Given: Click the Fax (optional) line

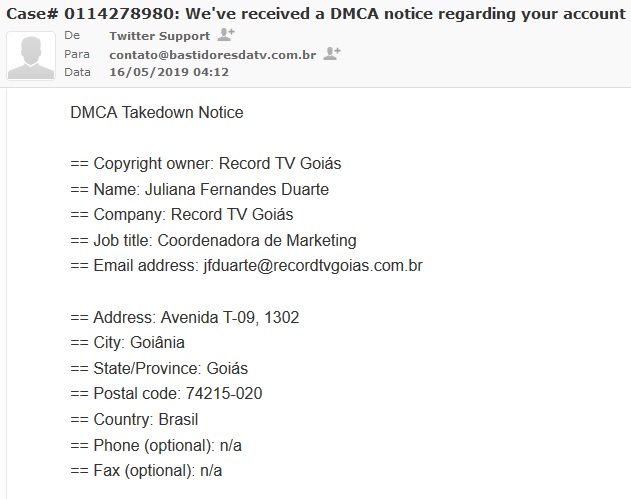Looking at the screenshot, I should (146, 470).
